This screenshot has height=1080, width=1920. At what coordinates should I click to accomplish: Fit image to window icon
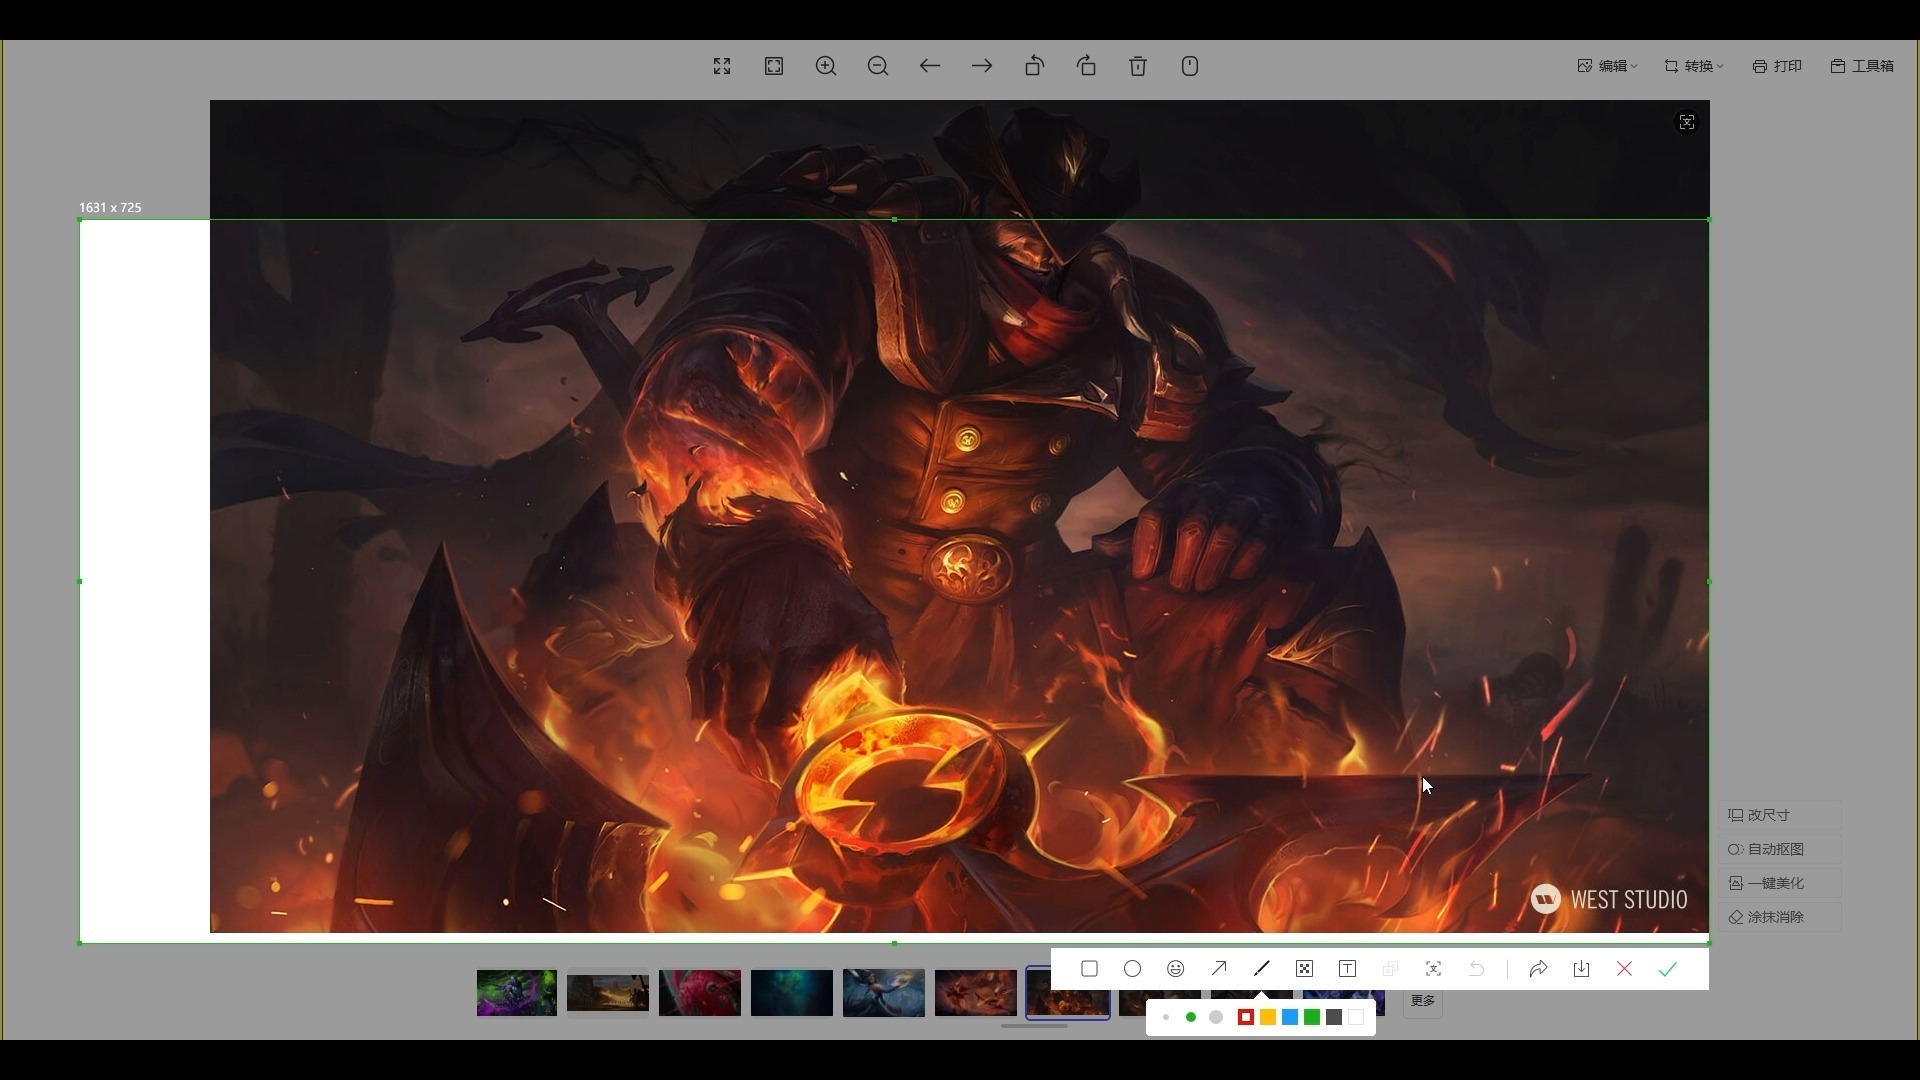point(774,66)
